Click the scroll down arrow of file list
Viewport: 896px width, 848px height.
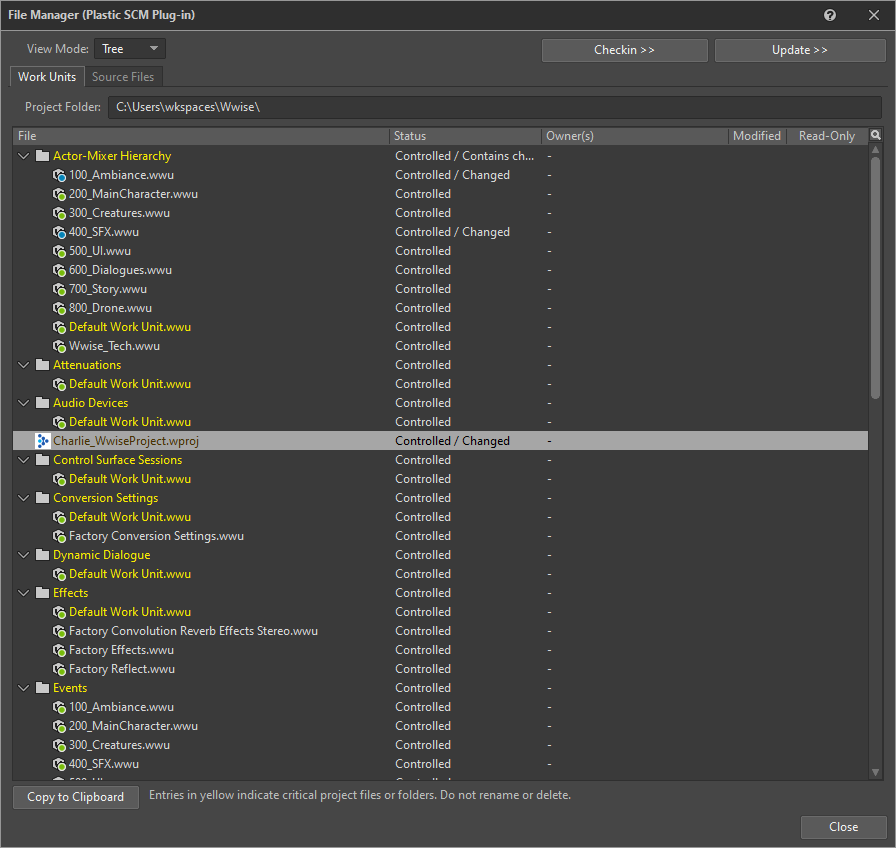(x=876, y=772)
